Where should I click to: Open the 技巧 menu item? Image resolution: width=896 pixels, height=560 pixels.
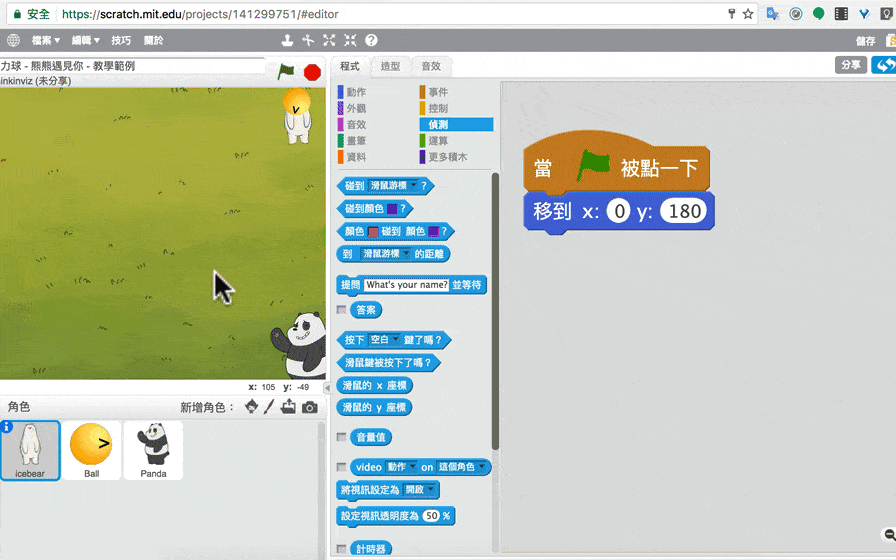(121, 40)
